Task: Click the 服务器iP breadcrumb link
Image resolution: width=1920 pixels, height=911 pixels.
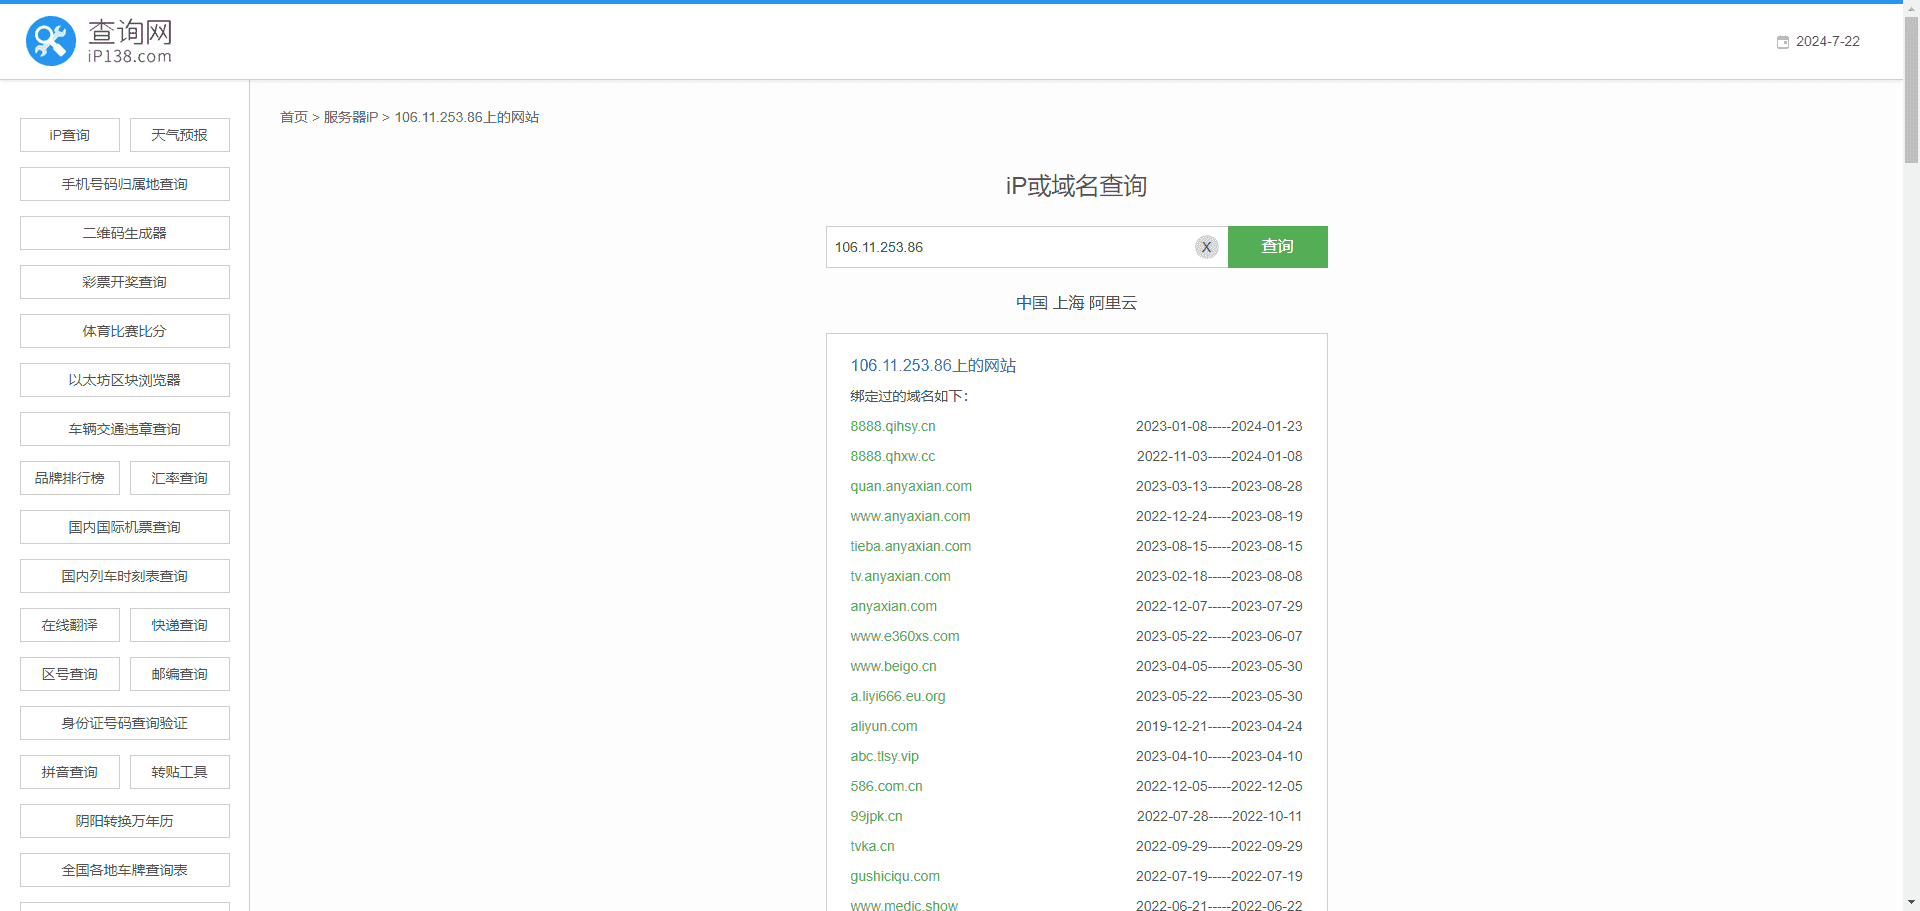Action: click(350, 117)
